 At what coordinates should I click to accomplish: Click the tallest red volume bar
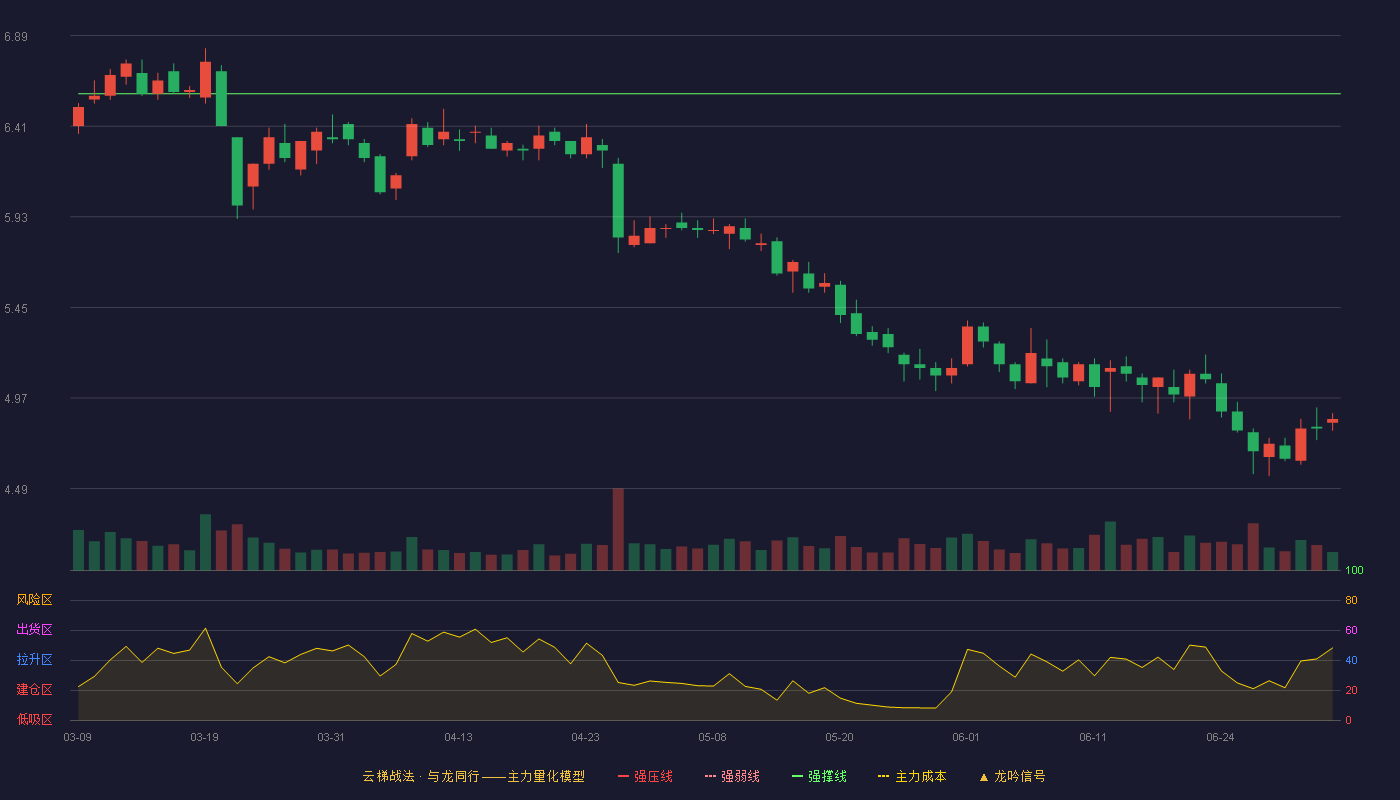click(x=618, y=529)
